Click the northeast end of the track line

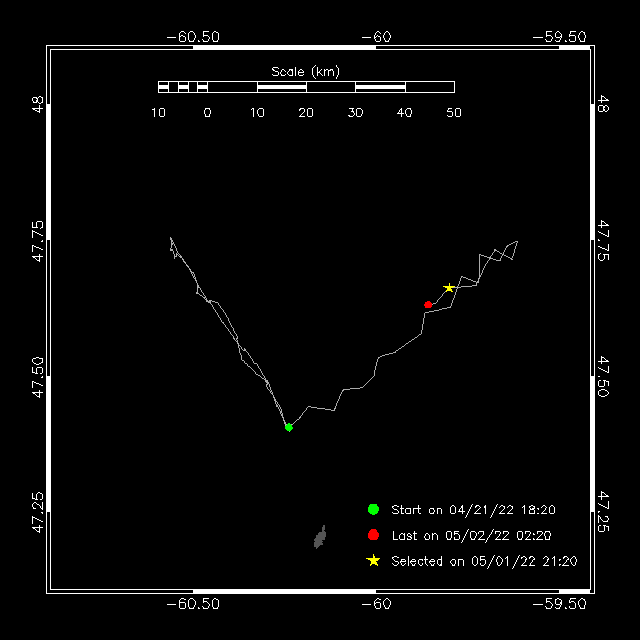(517, 241)
